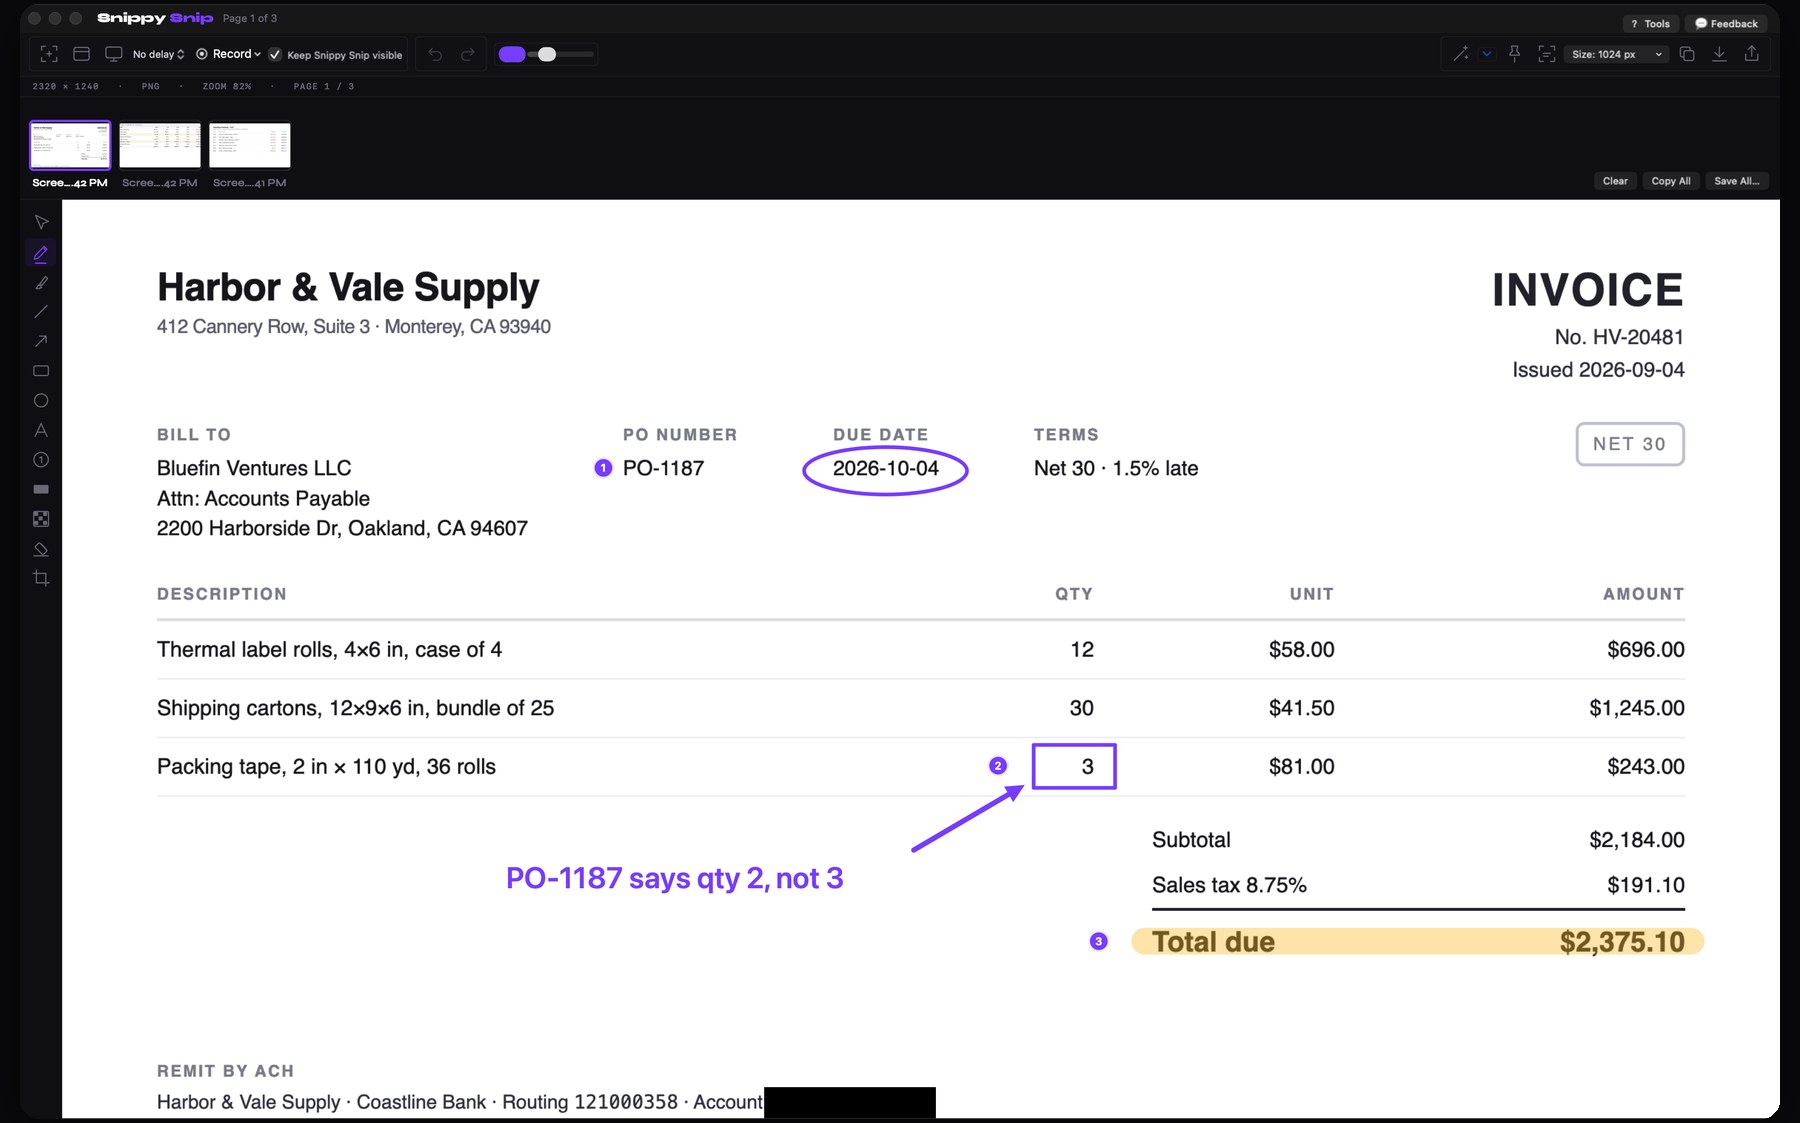This screenshot has height=1123, width=1800.
Task: Expand the blue chevron next to magic wand
Action: pos(1487,54)
